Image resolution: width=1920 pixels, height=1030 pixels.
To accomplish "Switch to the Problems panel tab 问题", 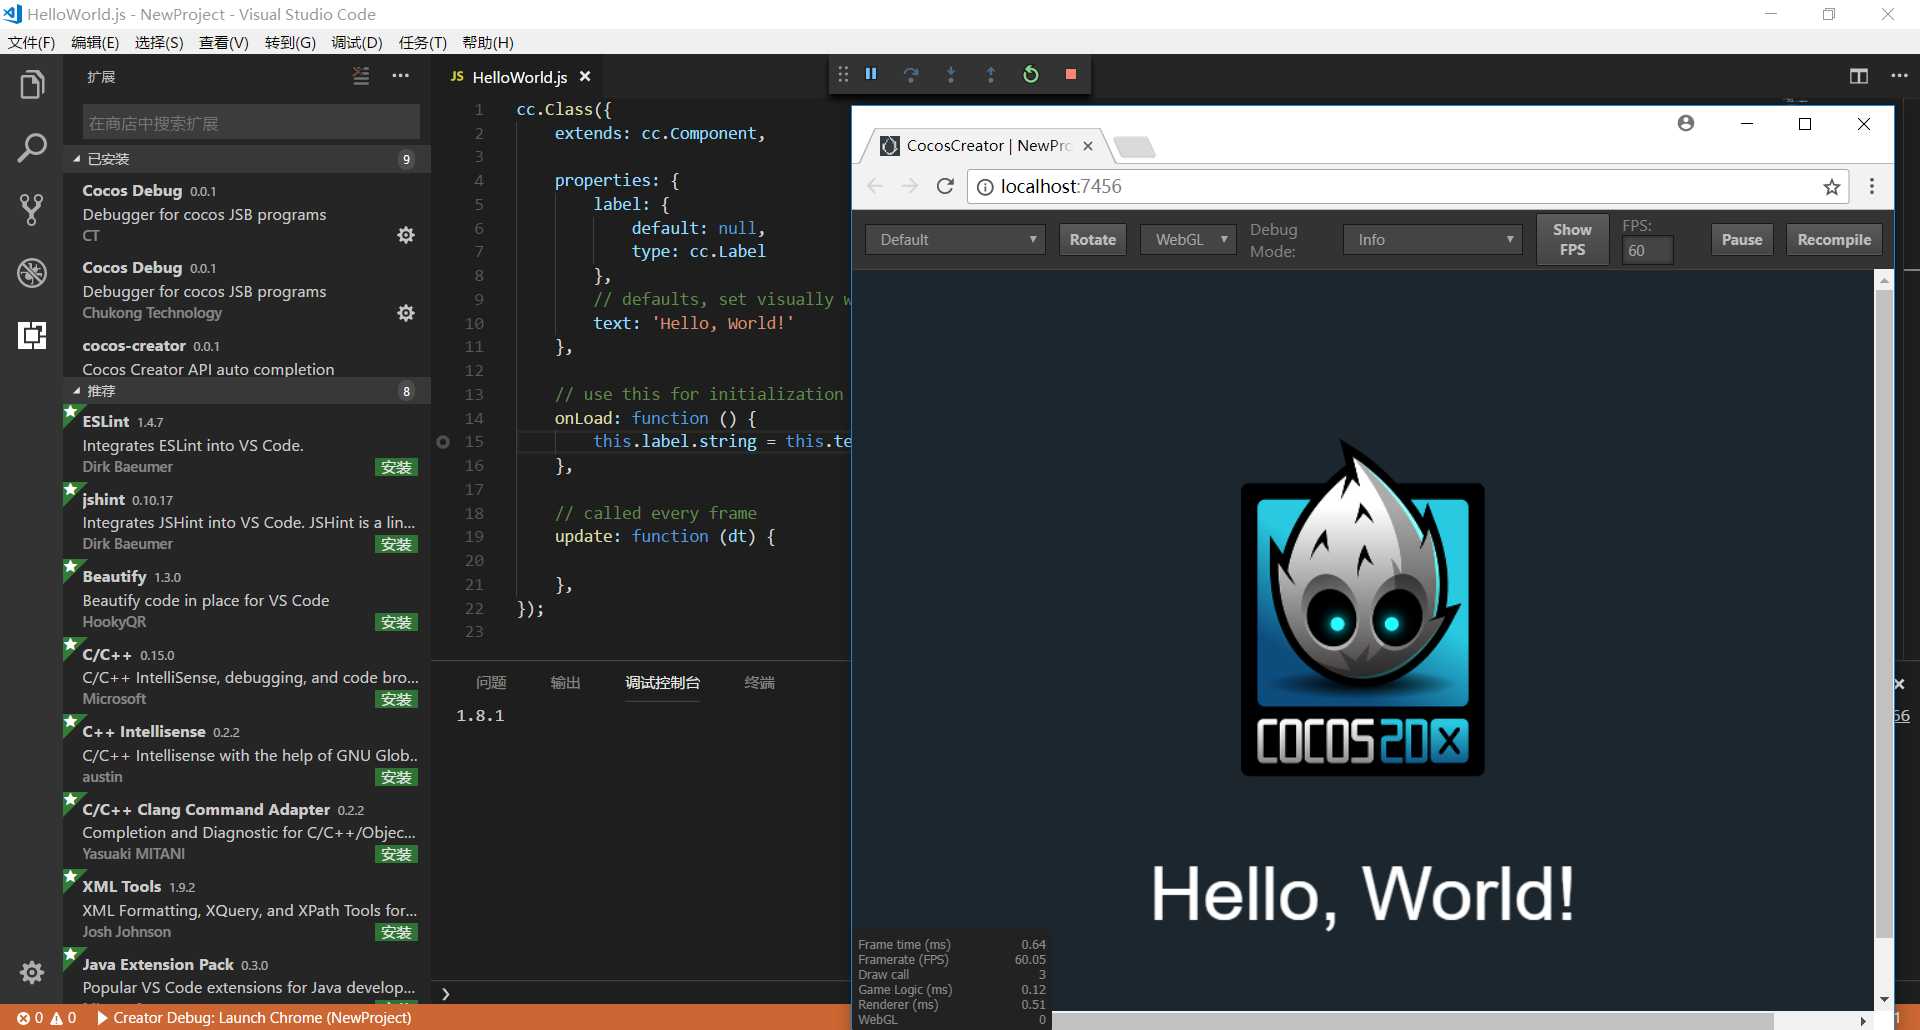I will [x=491, y=683].
